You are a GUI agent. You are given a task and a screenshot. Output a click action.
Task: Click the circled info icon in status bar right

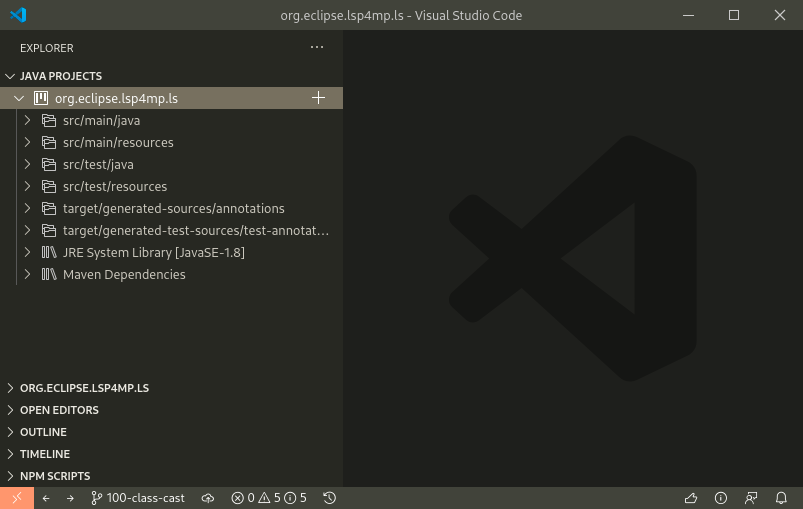721,498
